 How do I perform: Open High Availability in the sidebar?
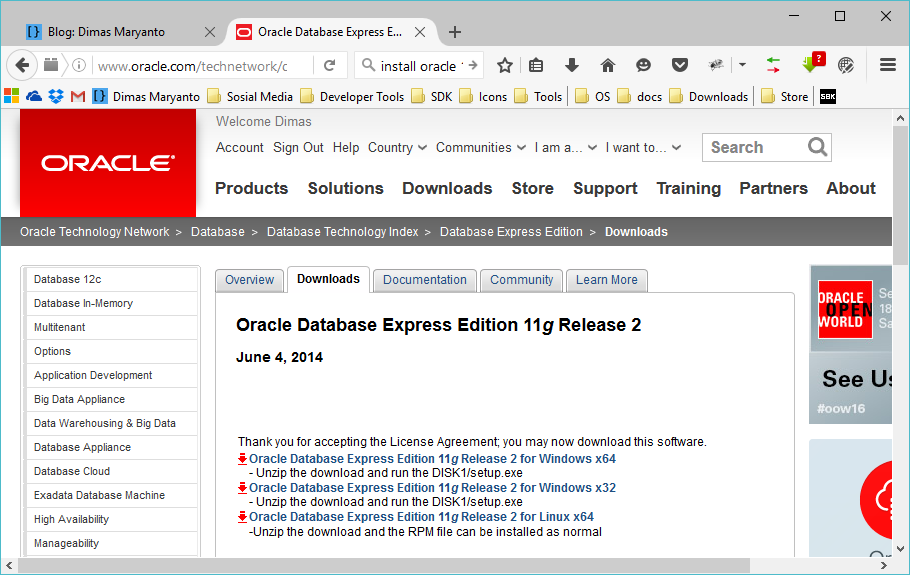[112, 520]
